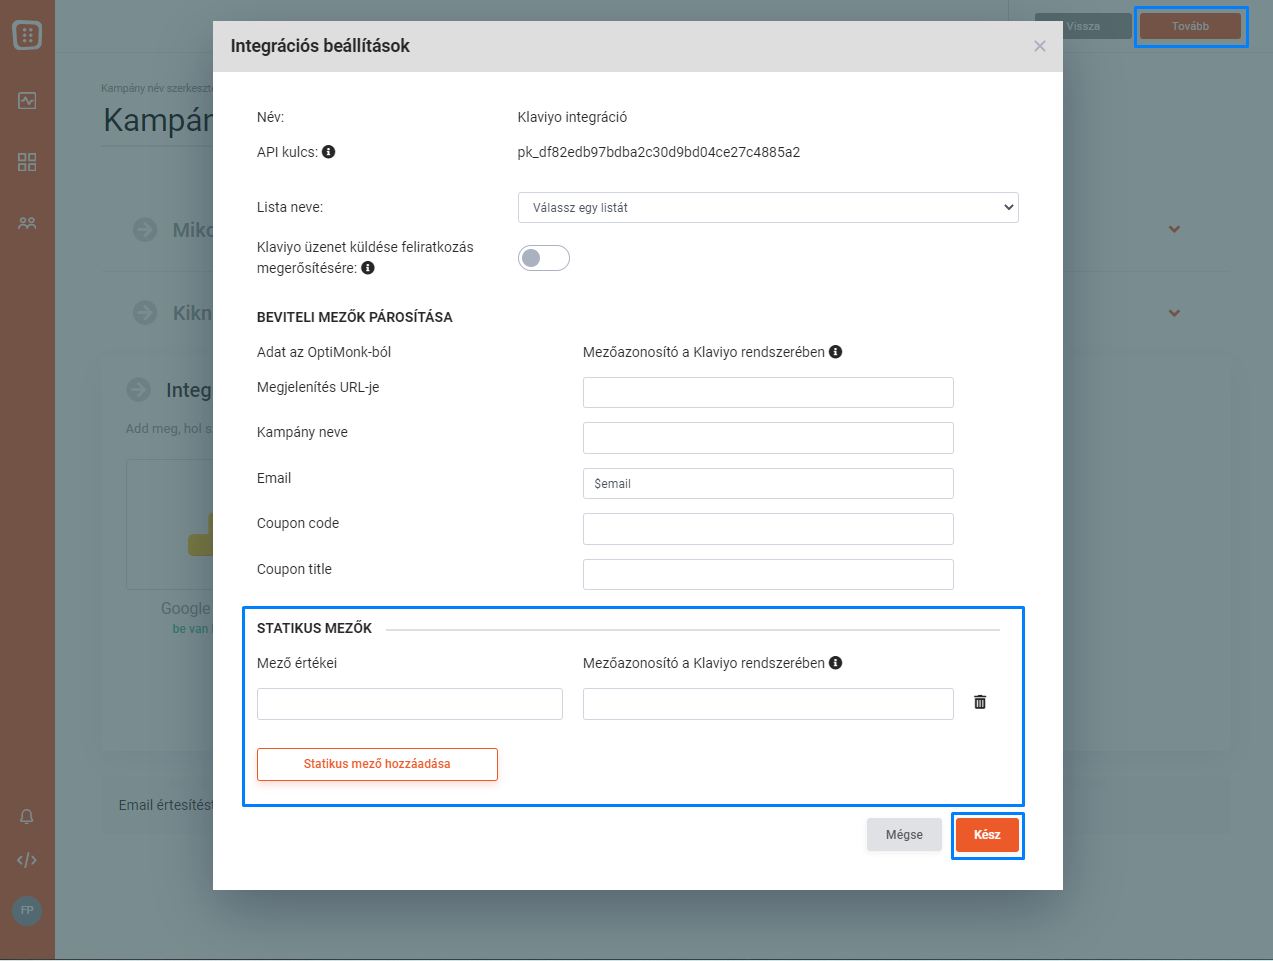Open the subscribers people icon in sidebar
This screenshot has height=961, width=1273.
(x=27, y=223)
